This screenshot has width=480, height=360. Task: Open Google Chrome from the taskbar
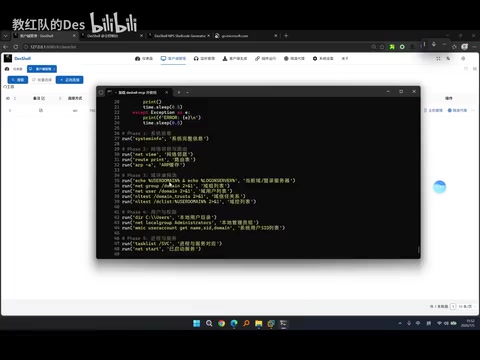tap(221, 323)
